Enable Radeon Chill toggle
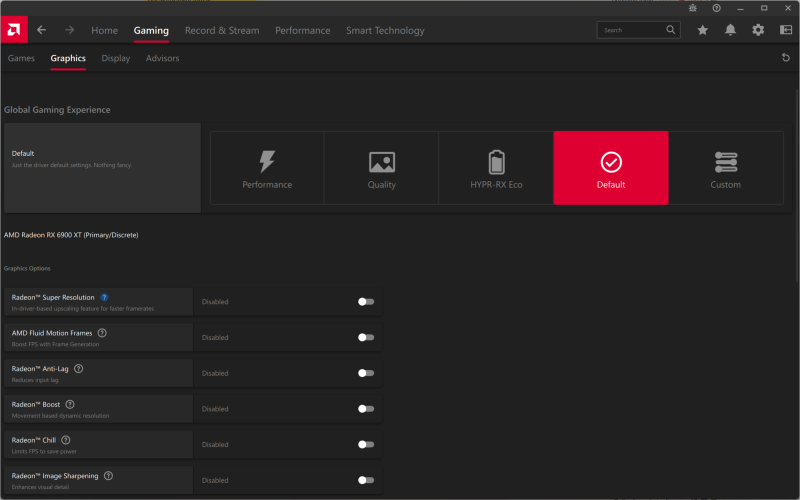 (x=366, y=445)
